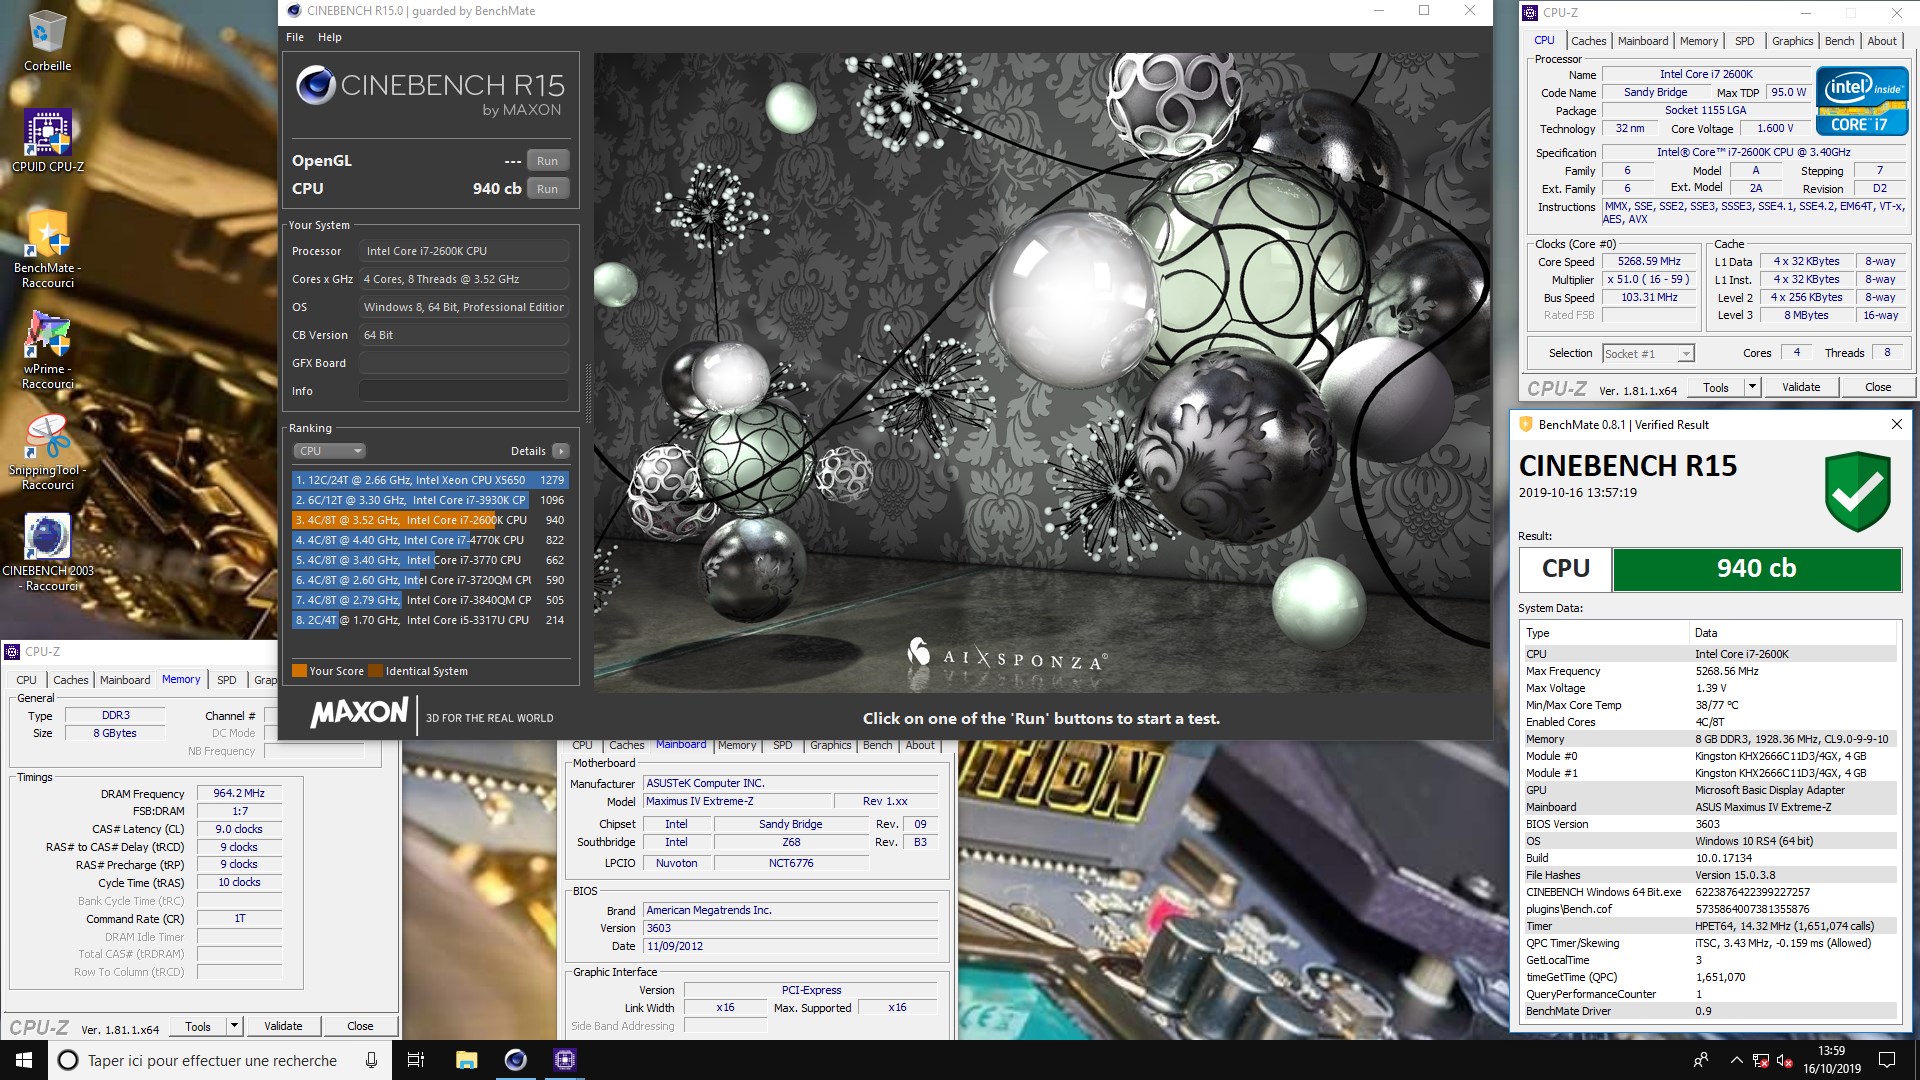Close the BenchMate Verified Result window
The height and width of the screenshot is (1080, 1920).
pyautogui.click(x=1896, y=424)
